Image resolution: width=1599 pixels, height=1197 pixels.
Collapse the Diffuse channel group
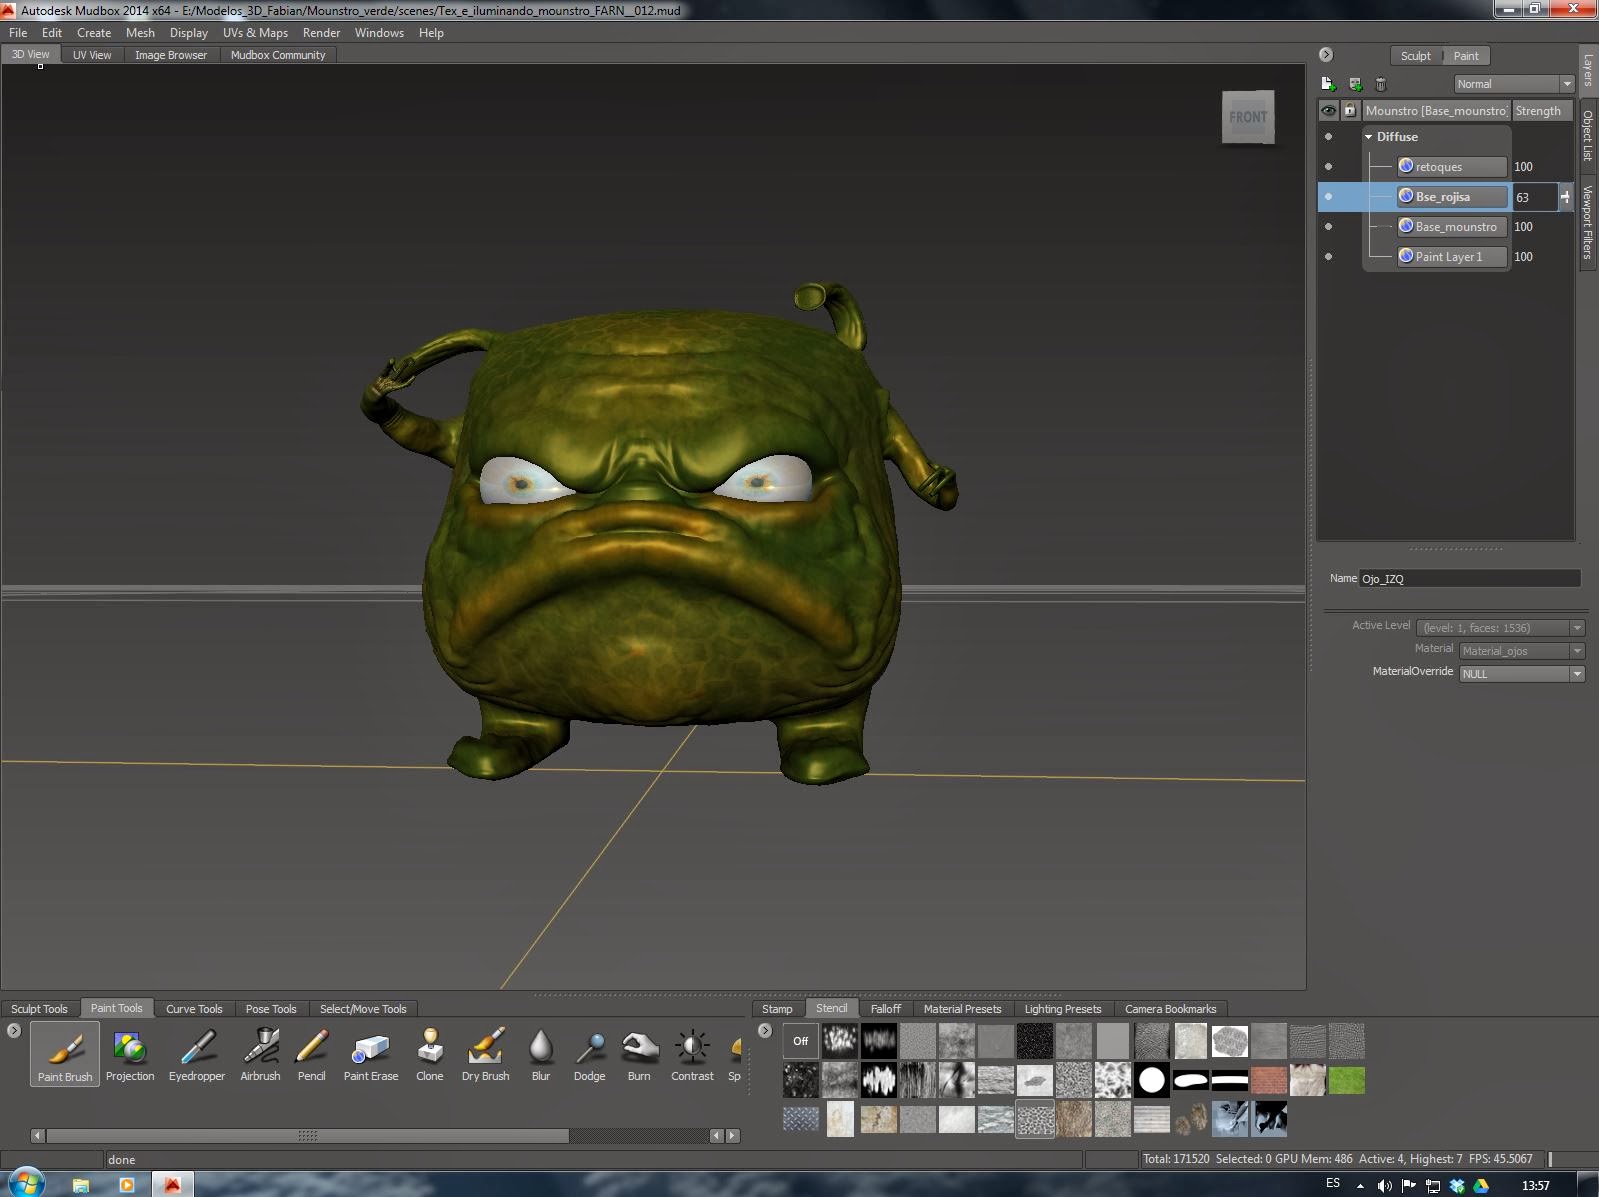pyautogui.click(x=1369, y=137)
